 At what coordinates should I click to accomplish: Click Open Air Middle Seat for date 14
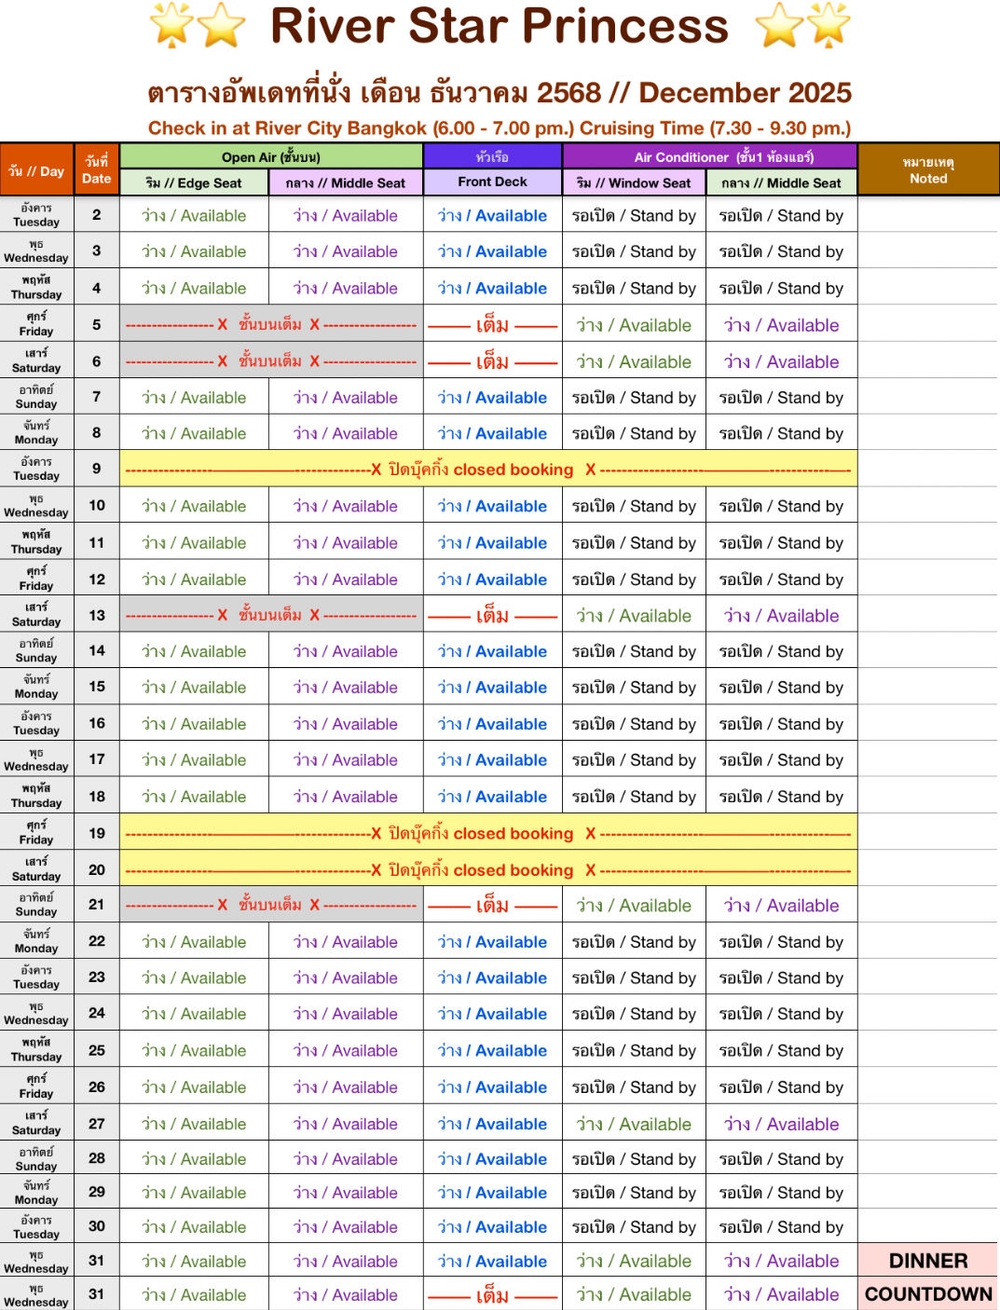346,651
